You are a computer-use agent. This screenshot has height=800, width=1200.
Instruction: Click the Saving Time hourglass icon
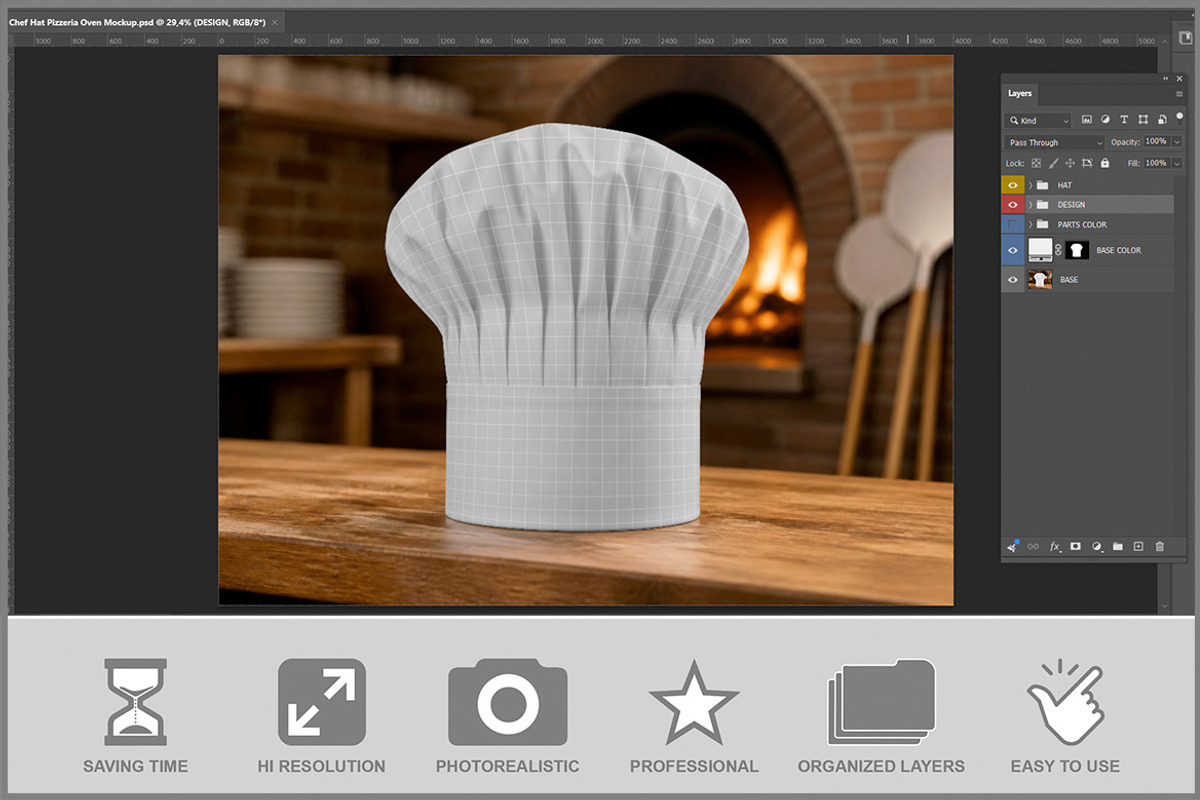[x=135, y=702]
